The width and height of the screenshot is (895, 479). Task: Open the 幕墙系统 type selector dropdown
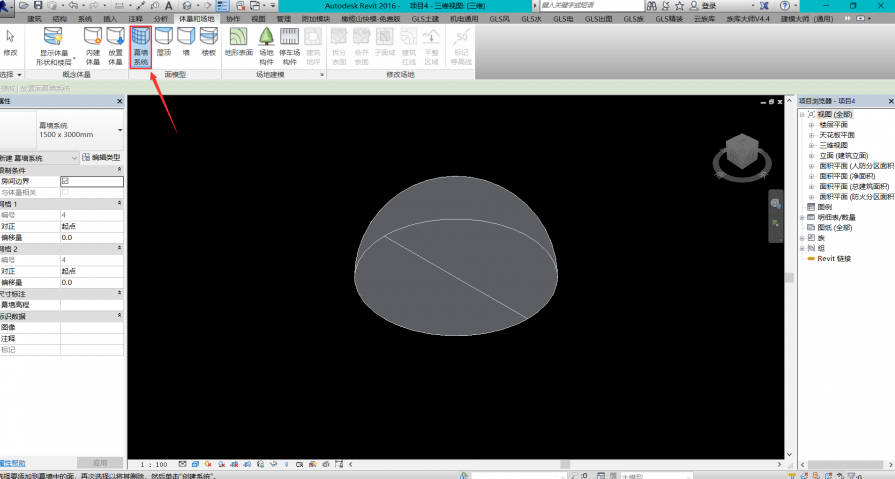(x=119, y=130)
